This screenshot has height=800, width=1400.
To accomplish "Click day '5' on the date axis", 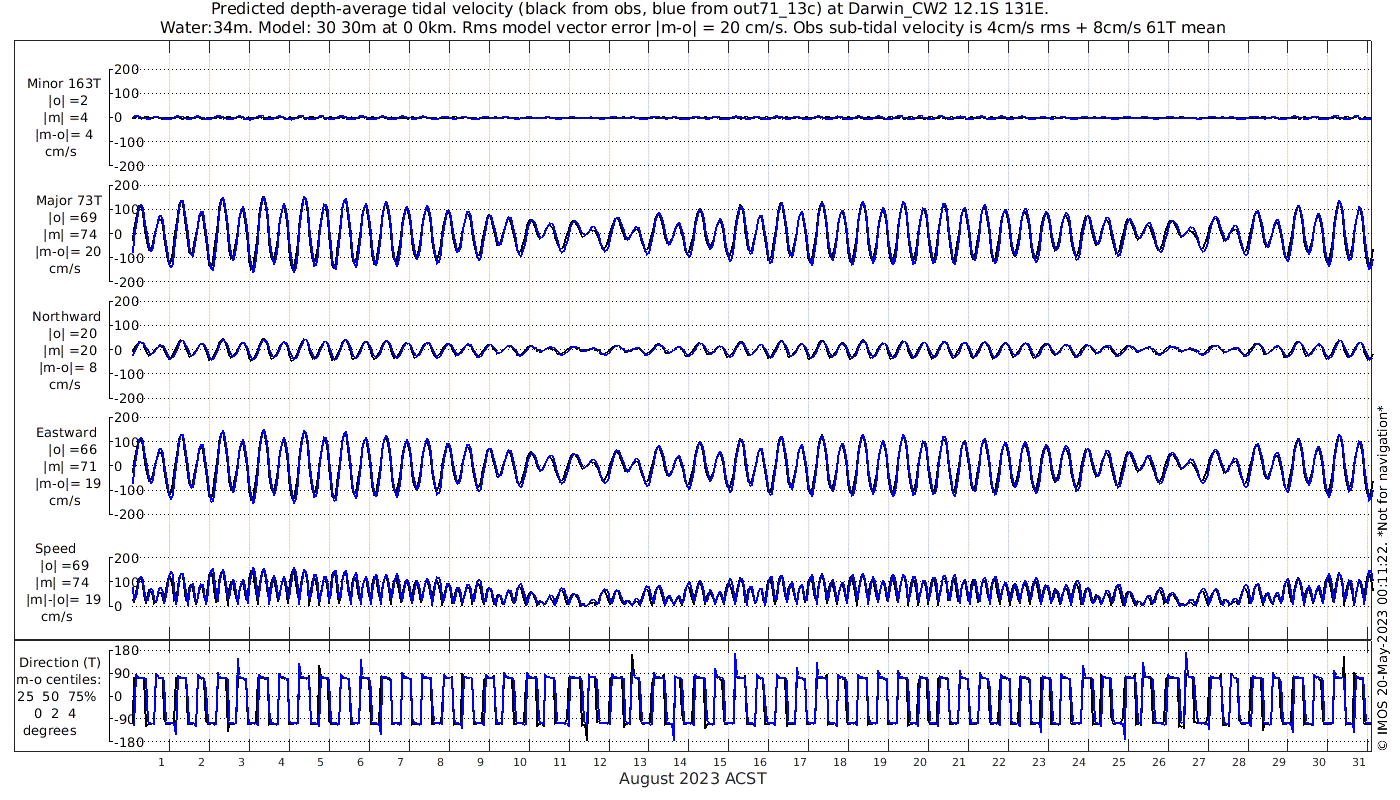I will click(321, 762).
